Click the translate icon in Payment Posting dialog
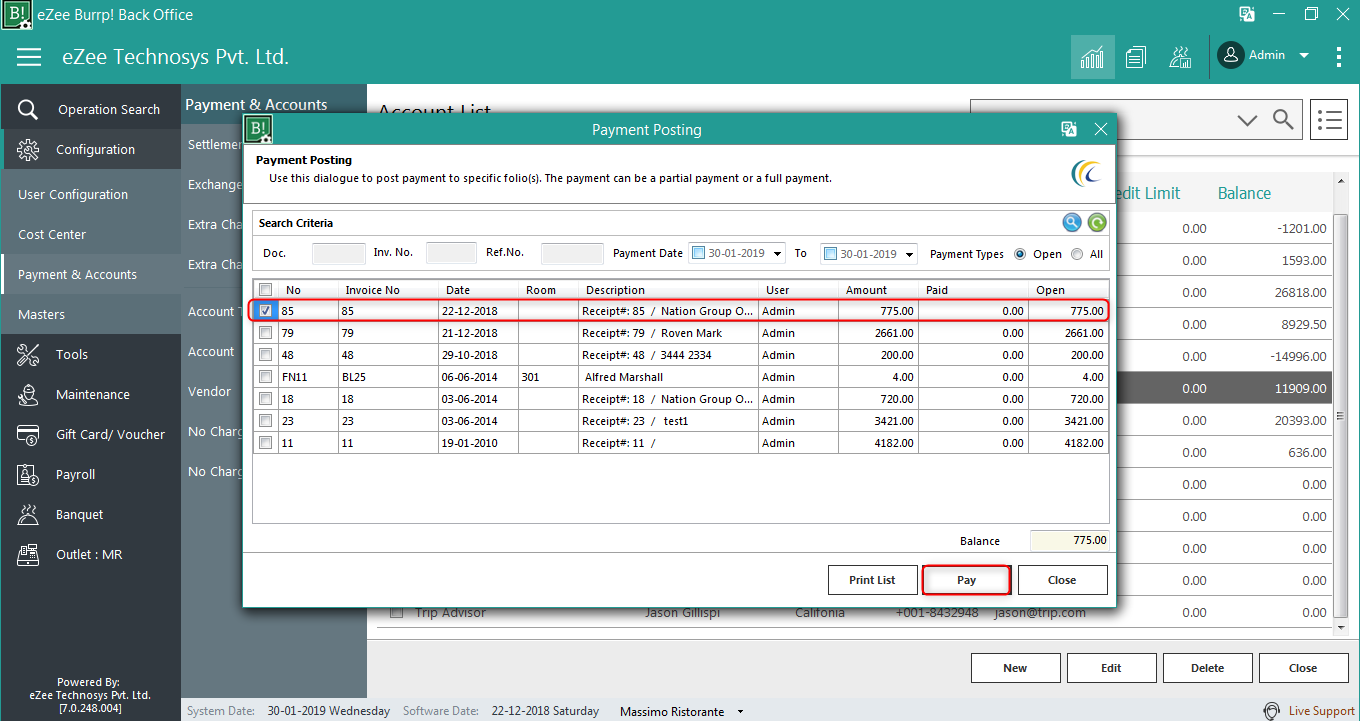1360x721 pixels. [x=1069, y=129]
